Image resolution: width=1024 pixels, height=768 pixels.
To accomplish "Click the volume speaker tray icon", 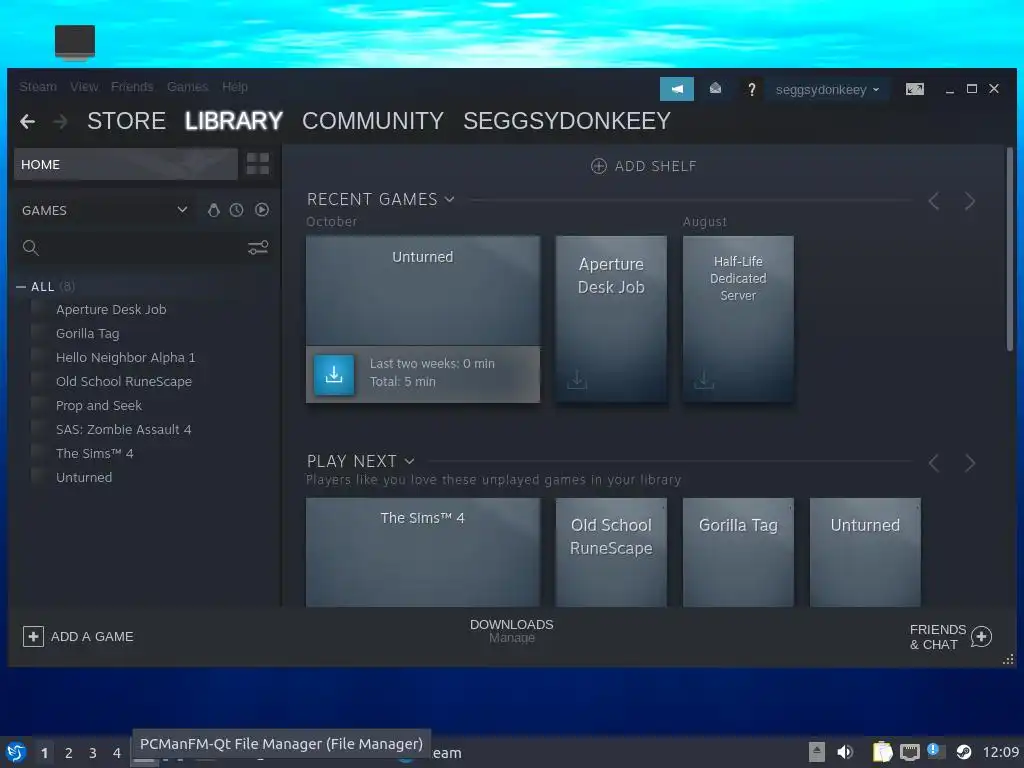I will [844, 752].
